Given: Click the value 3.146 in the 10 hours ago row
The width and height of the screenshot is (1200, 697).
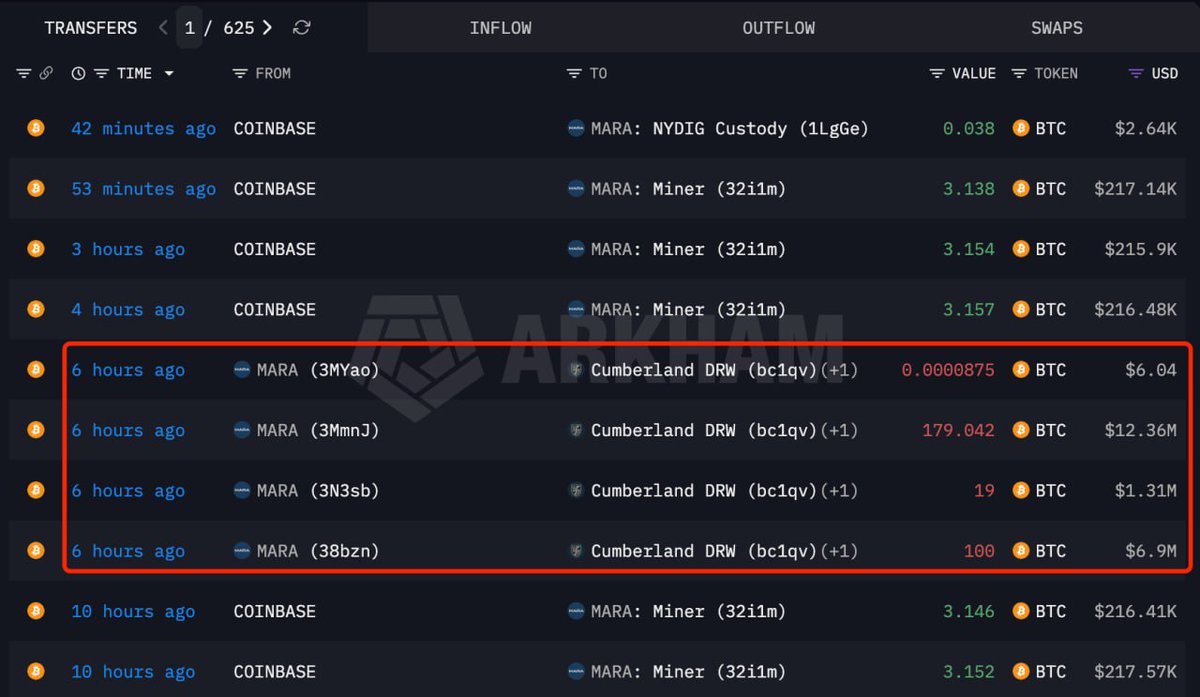Looking at the screenshot, I should [x=969, y=611].
